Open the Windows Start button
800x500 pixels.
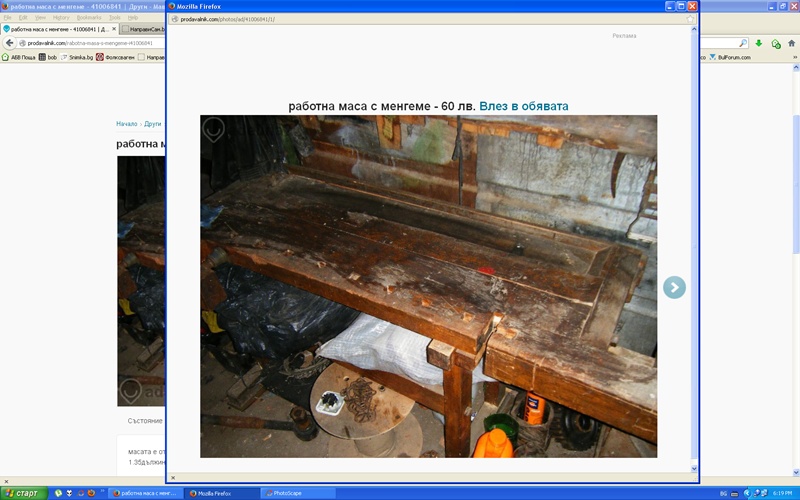click(23, 493)
